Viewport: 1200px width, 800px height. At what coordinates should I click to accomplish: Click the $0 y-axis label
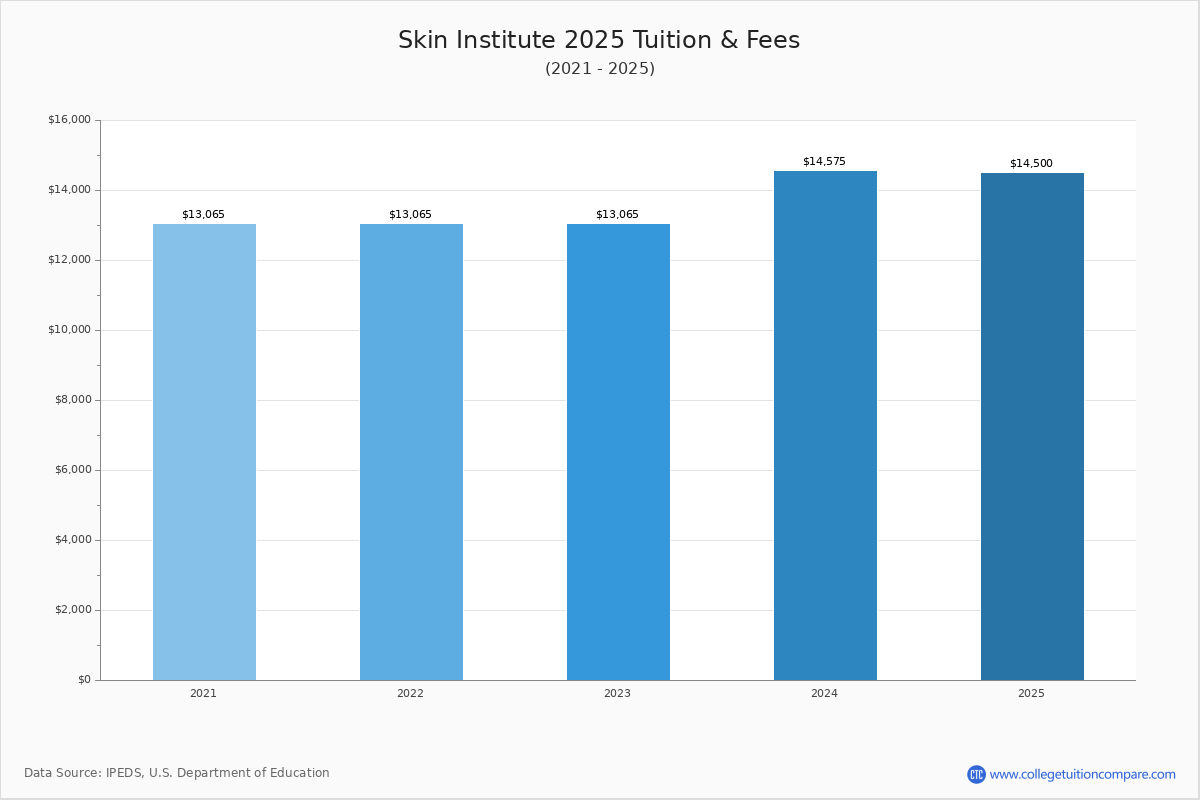click(x=84, y=680)
